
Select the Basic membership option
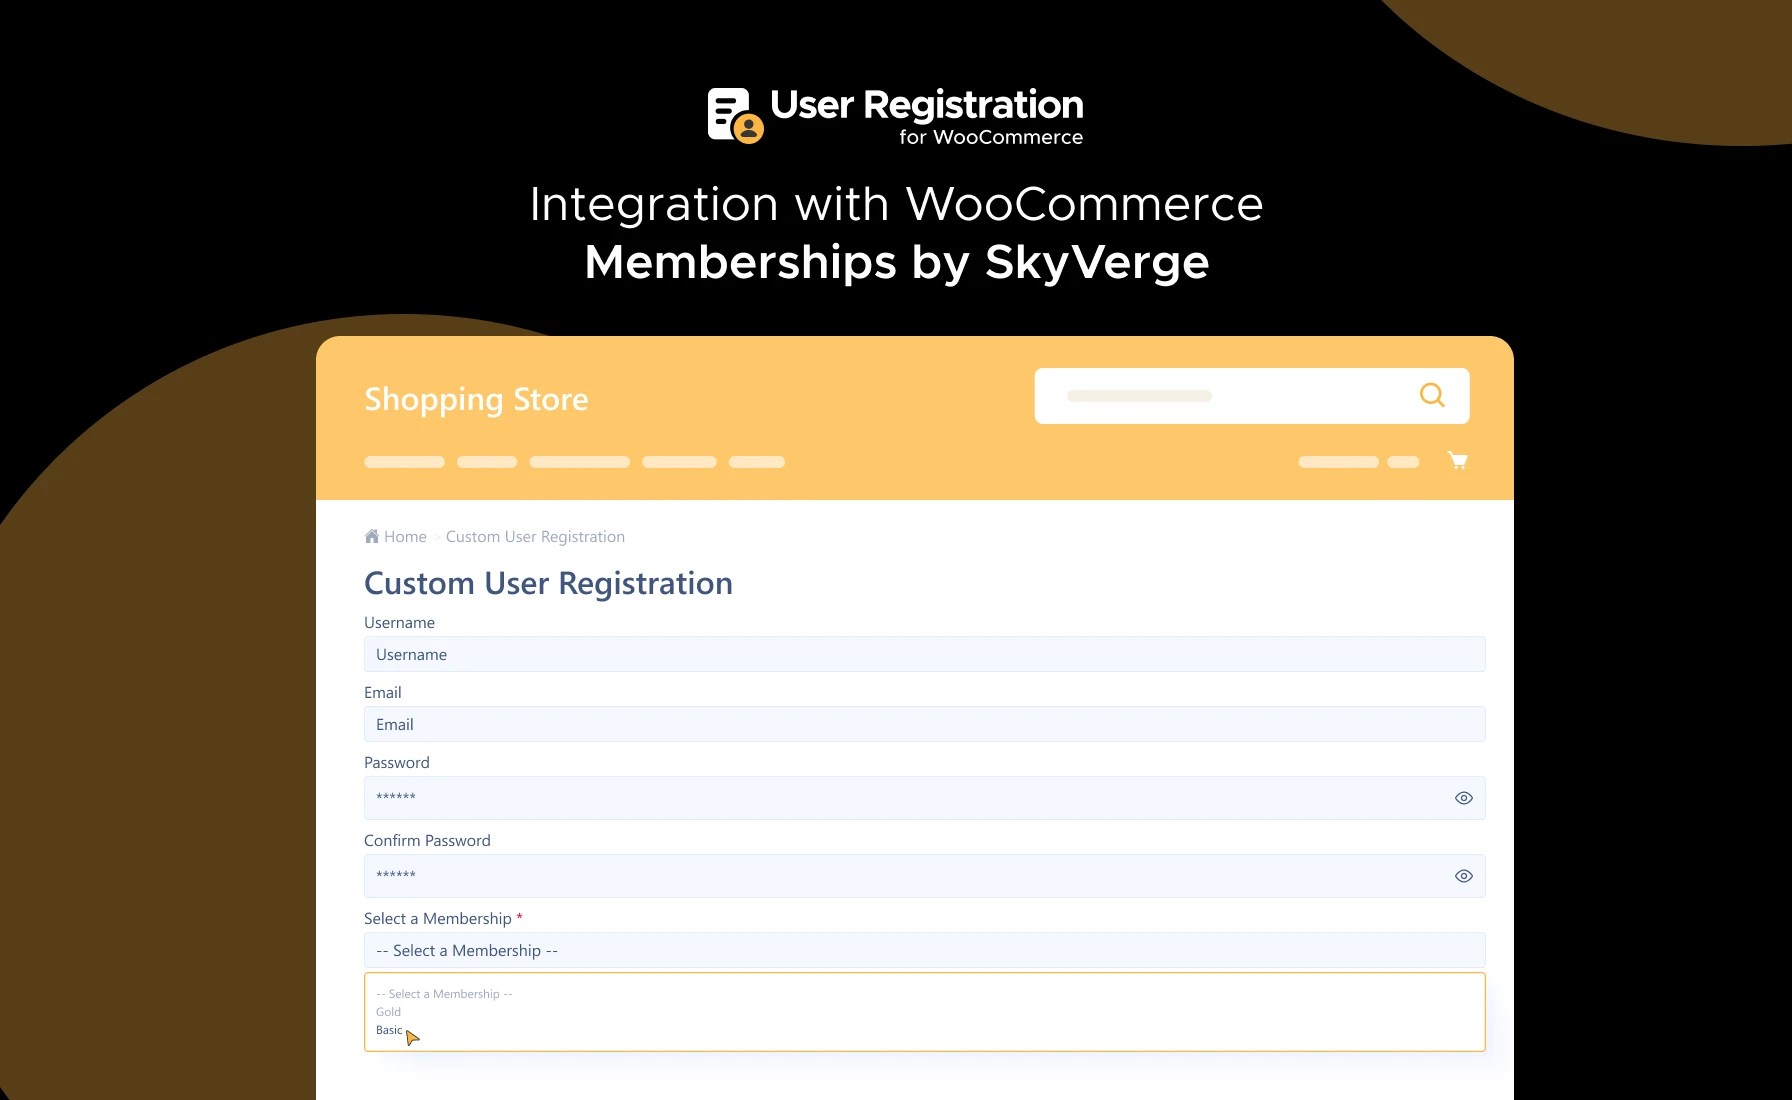[x=389, y=1029]
